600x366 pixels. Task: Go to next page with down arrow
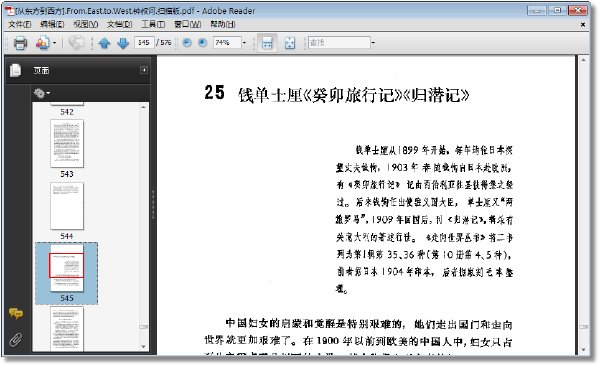coord(122,42)
